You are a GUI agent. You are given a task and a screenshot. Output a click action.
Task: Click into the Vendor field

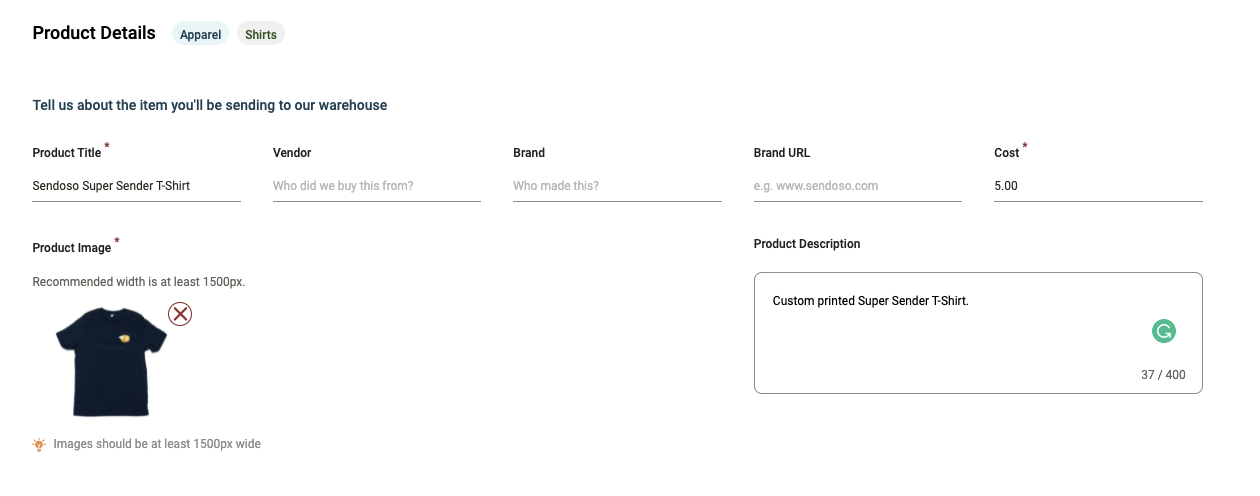376,186
